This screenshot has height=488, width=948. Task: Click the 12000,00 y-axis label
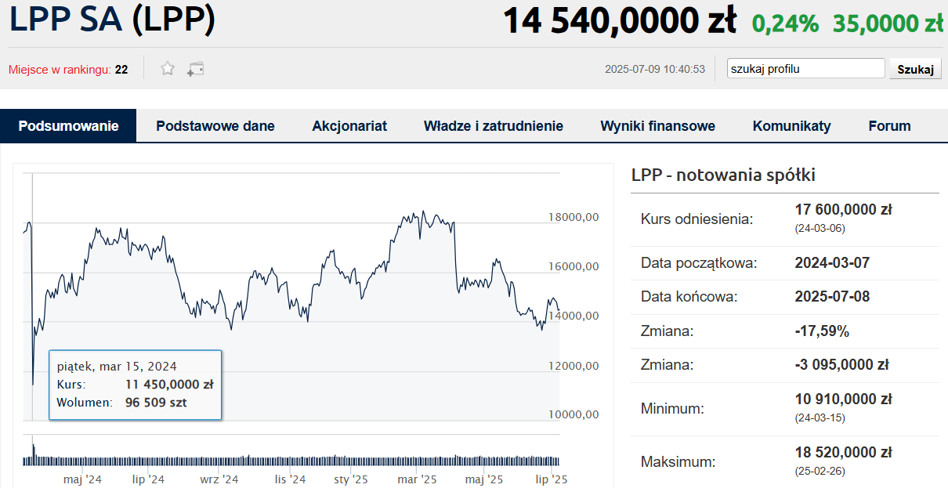coord(574,365)
